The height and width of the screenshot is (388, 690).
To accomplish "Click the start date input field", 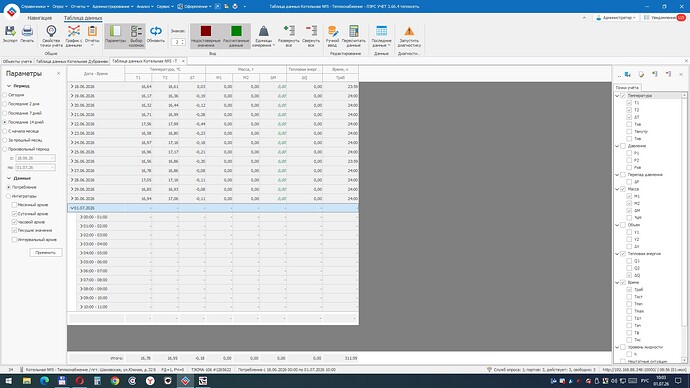I will tap(35, 158).
